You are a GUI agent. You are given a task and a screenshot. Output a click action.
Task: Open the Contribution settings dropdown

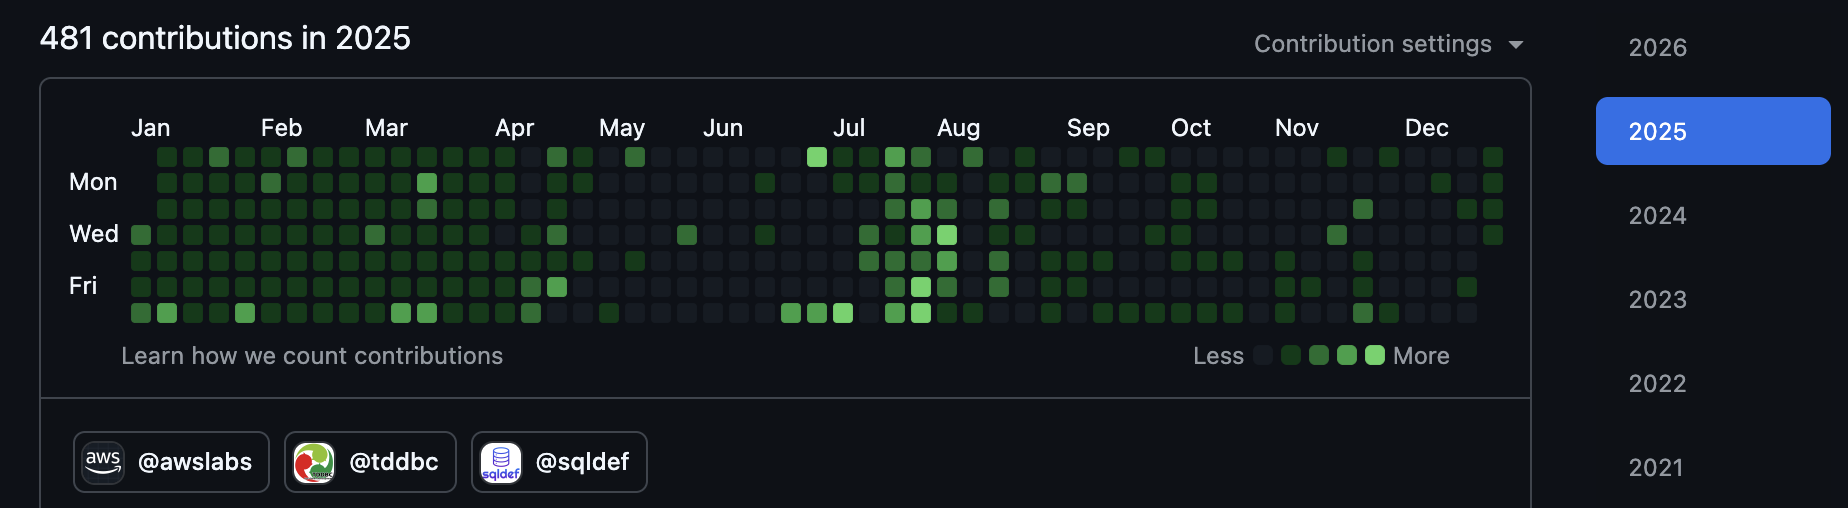pos(1372,44)
